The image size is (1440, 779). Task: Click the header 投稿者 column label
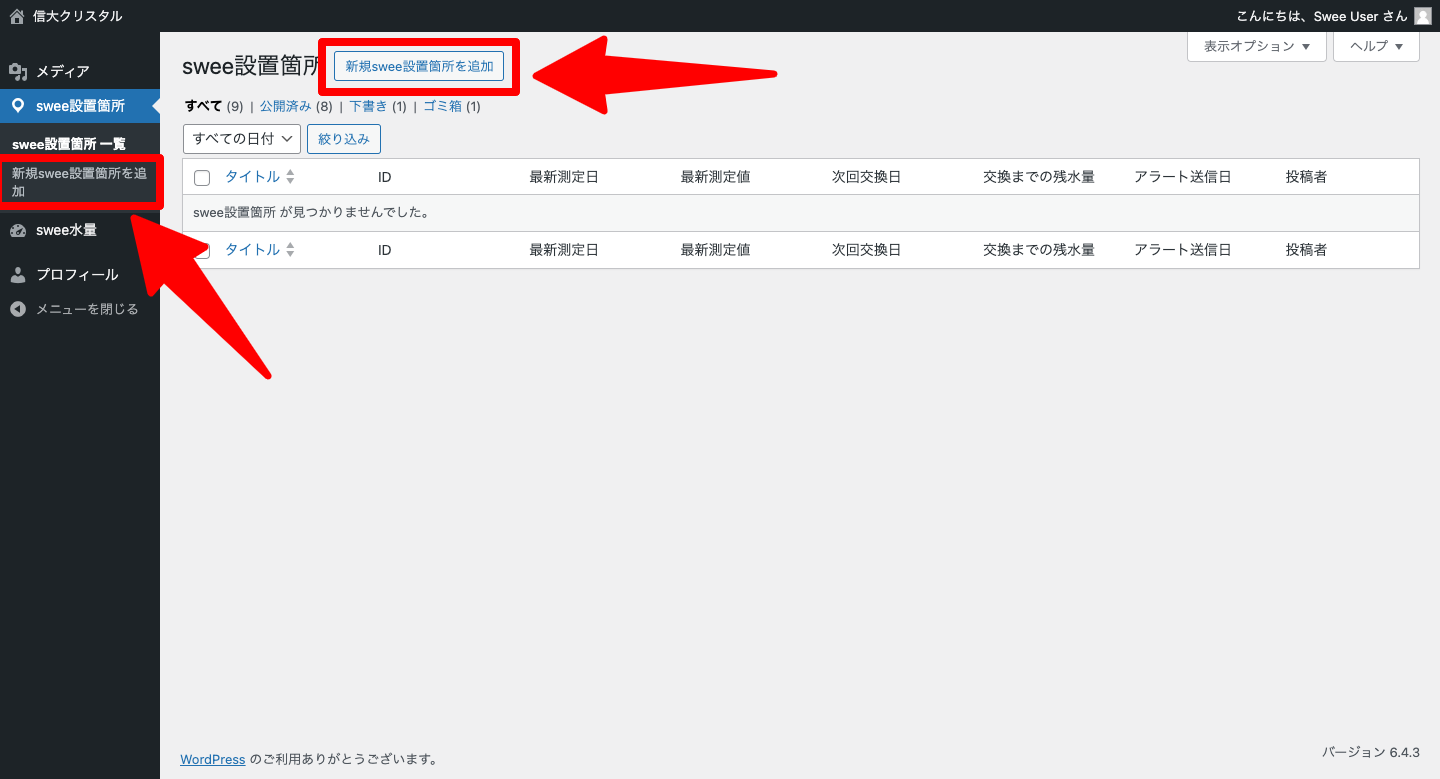click(x=1307, y=177)
